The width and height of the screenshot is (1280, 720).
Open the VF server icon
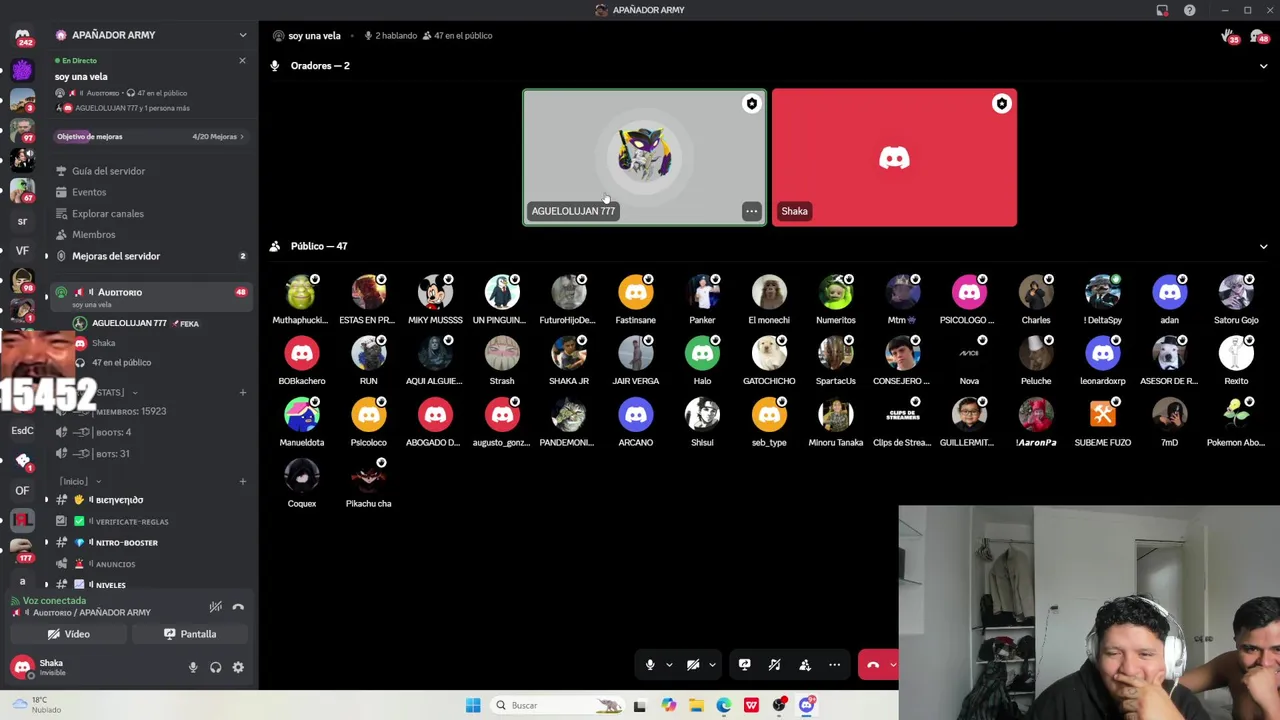click(22, 251)
